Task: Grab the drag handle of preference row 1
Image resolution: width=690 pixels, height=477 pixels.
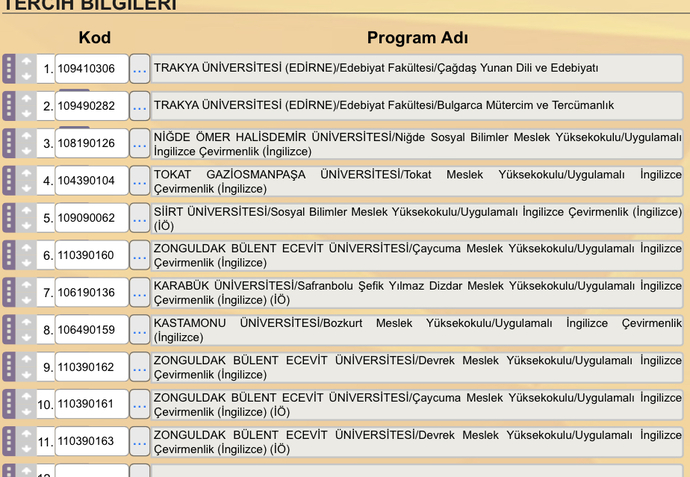Action: (x=9, y=69)
